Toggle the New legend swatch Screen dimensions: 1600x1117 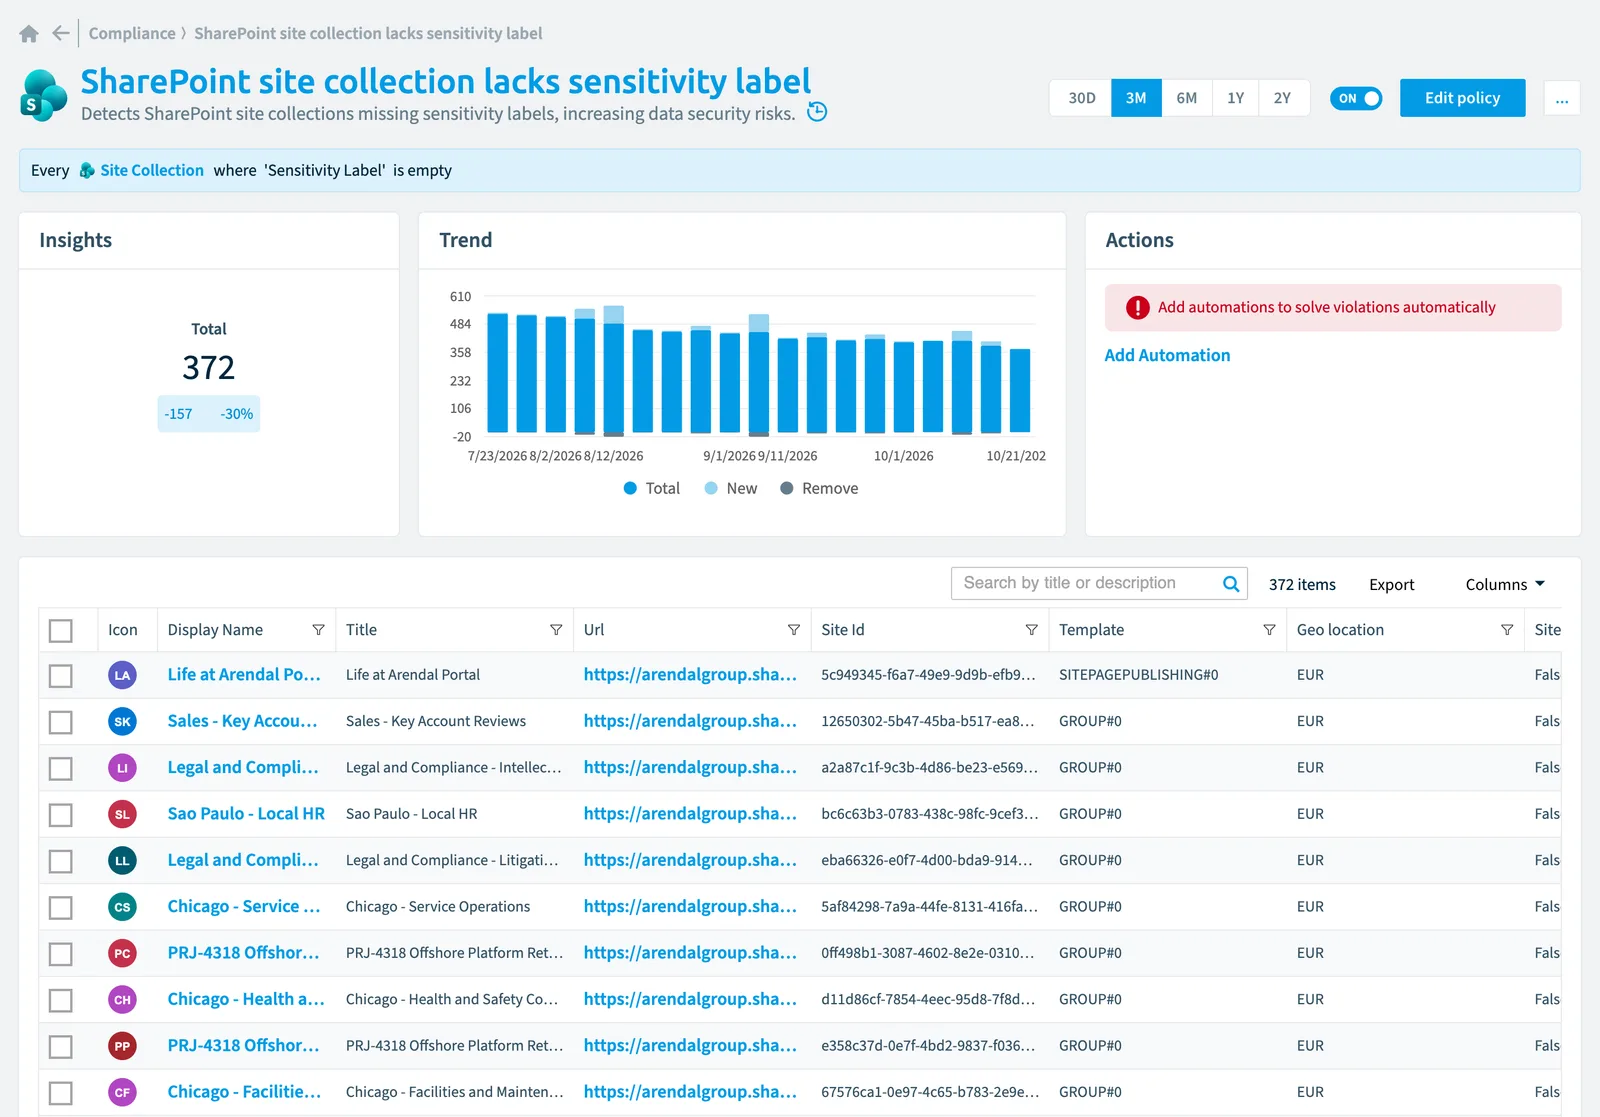coord(711,488)
